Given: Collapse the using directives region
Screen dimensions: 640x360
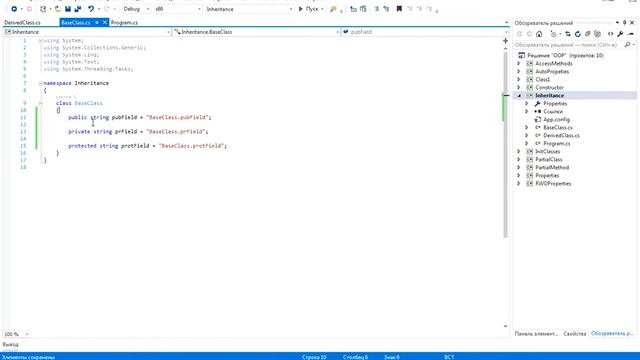Looking at the screenshot, I should (x=40, y=41).
